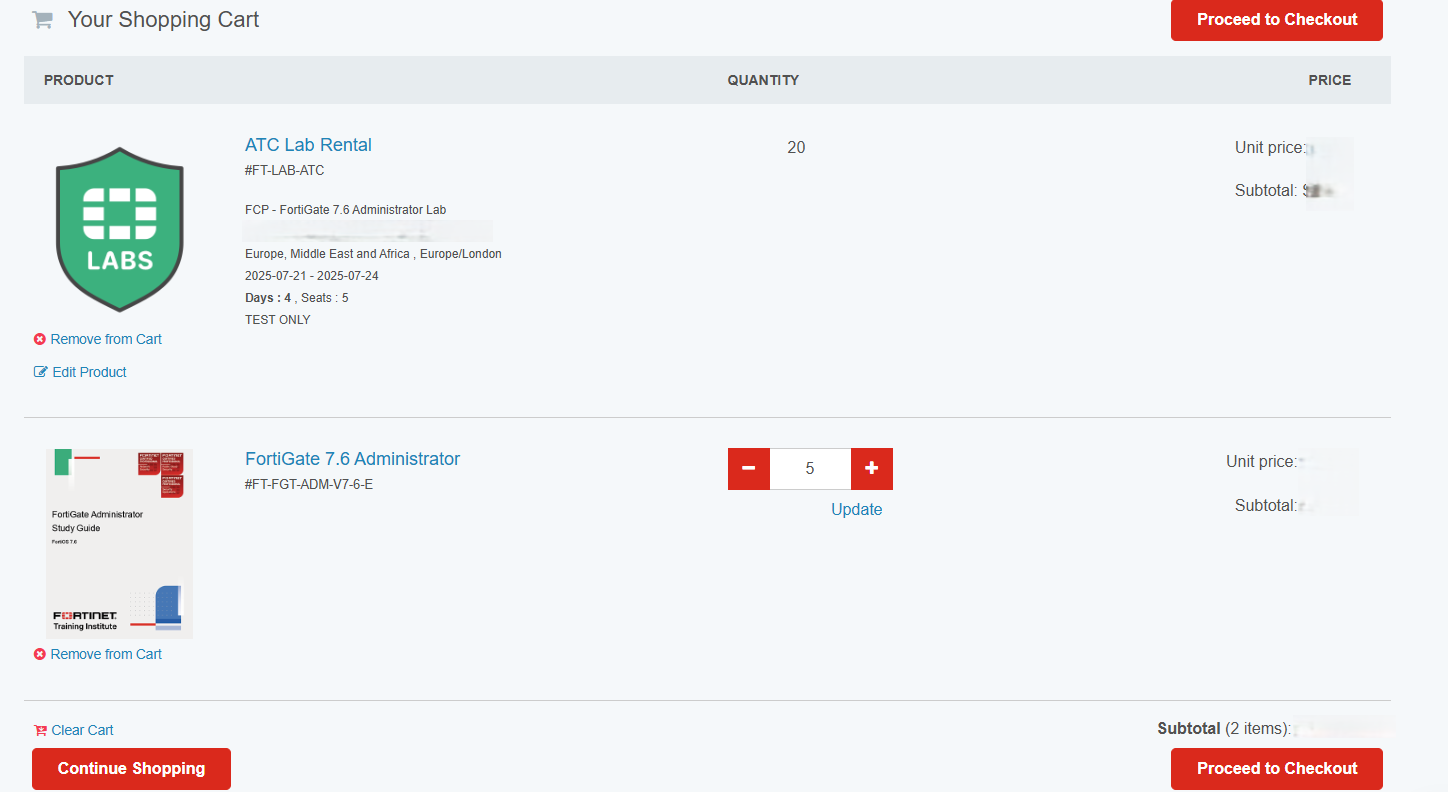Remove ATC Lab Rental from cart
The height and width of the screenshot is (792, 1448).
pyautogui.click(x=106, y=339)
